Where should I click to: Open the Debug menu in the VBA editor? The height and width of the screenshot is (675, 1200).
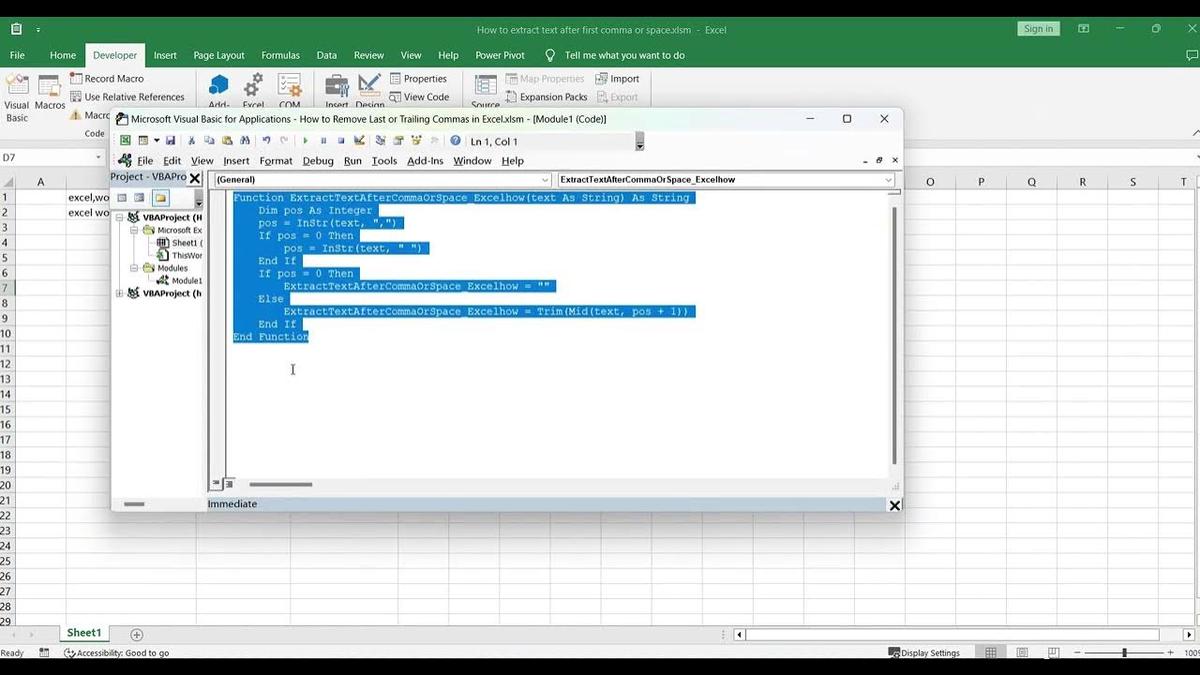tap(317, 160)
